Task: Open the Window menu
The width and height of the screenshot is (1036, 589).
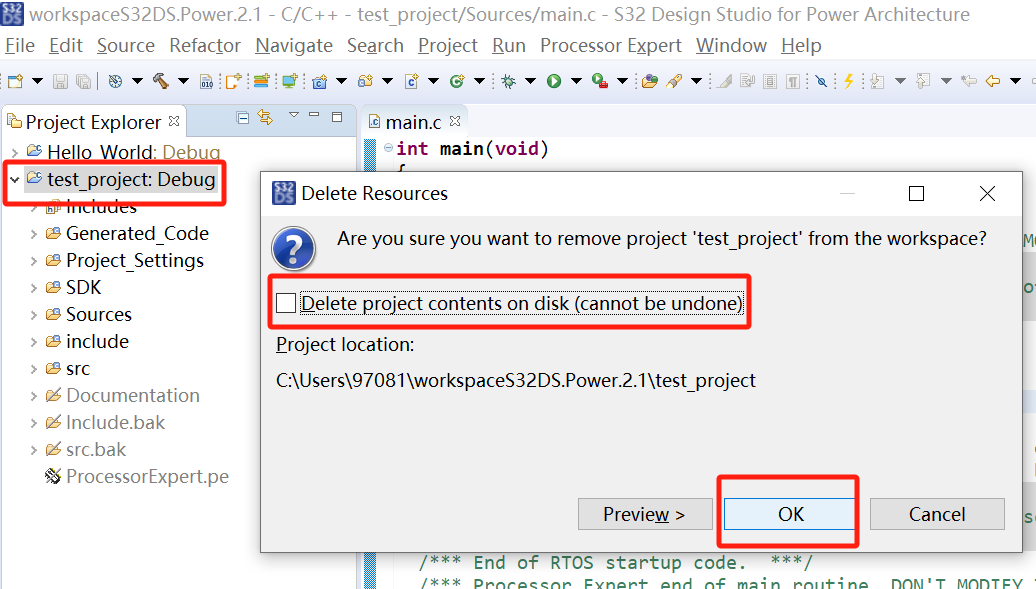Action: [x=731, y=46]
